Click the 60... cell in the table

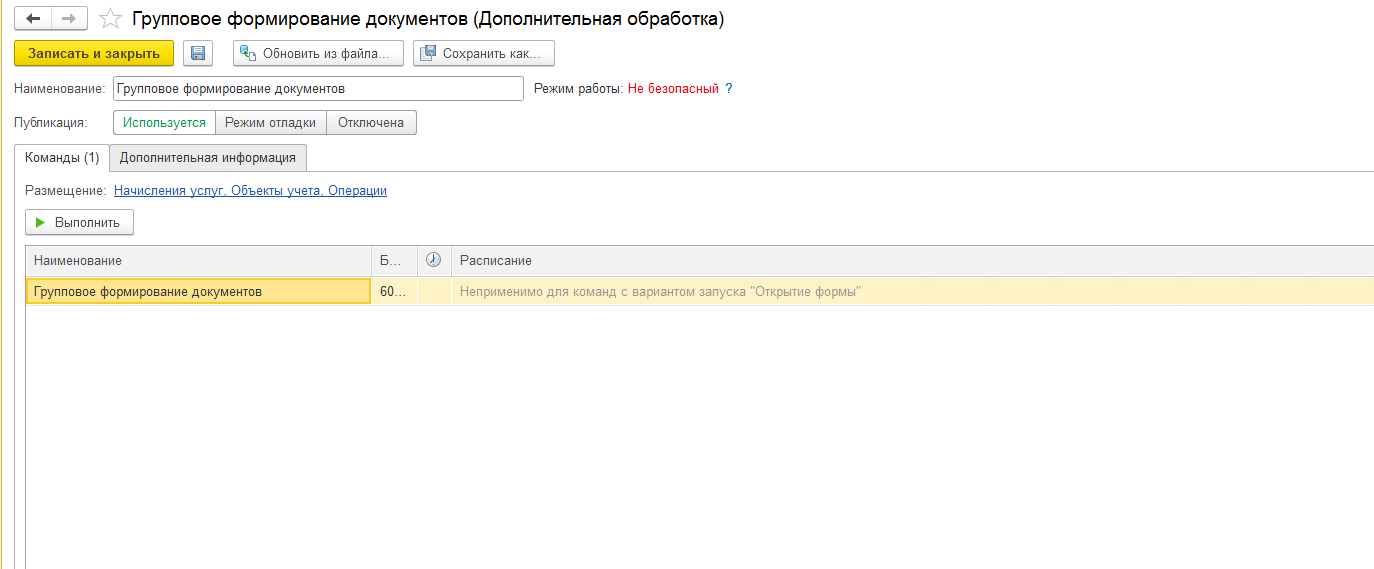click(x=394, y=291)
